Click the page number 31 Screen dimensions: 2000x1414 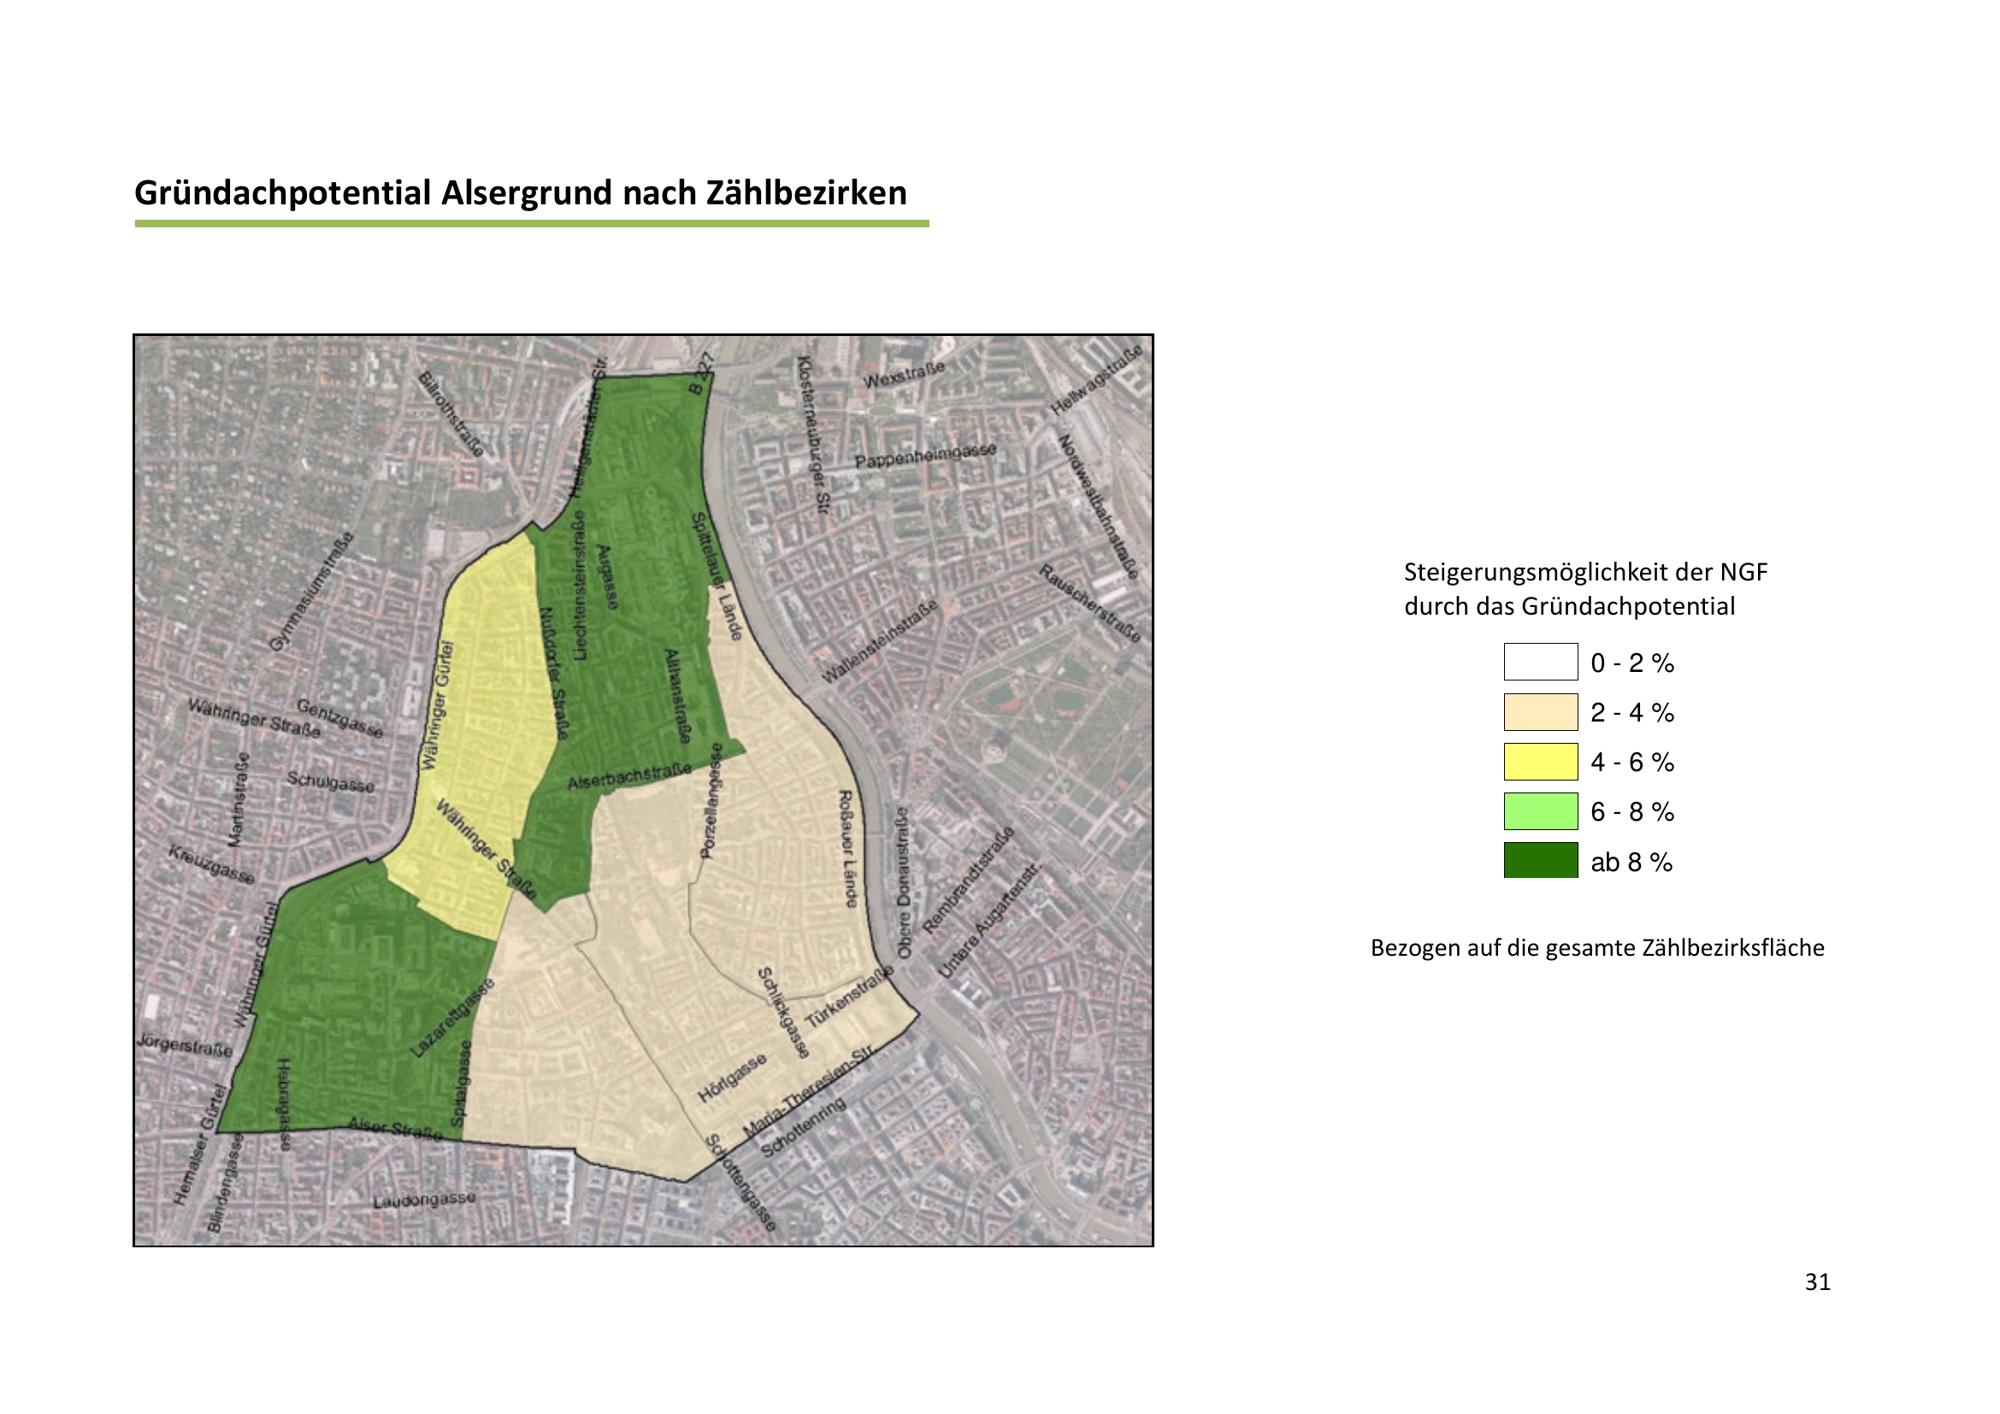1817,1282
